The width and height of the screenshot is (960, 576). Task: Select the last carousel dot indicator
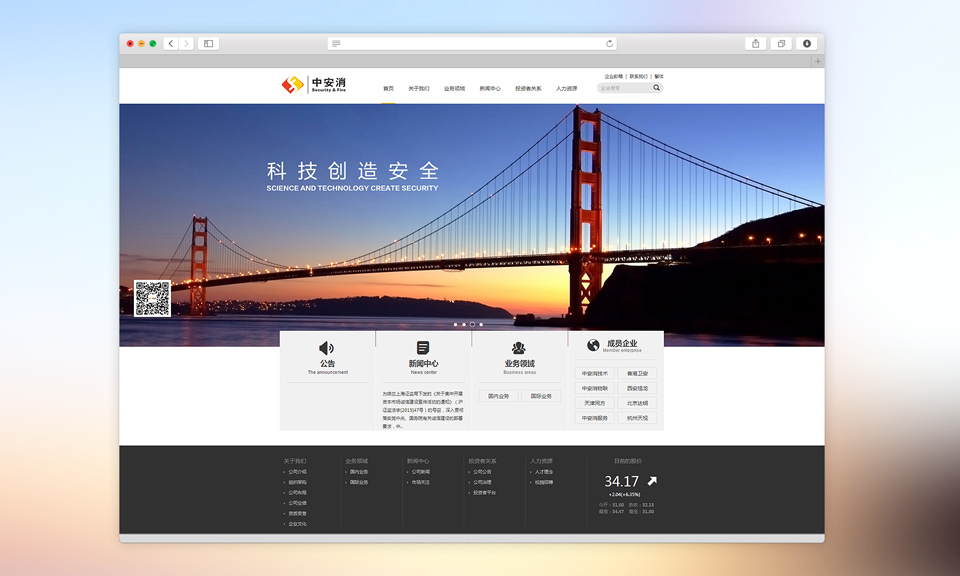pos(481,325)
